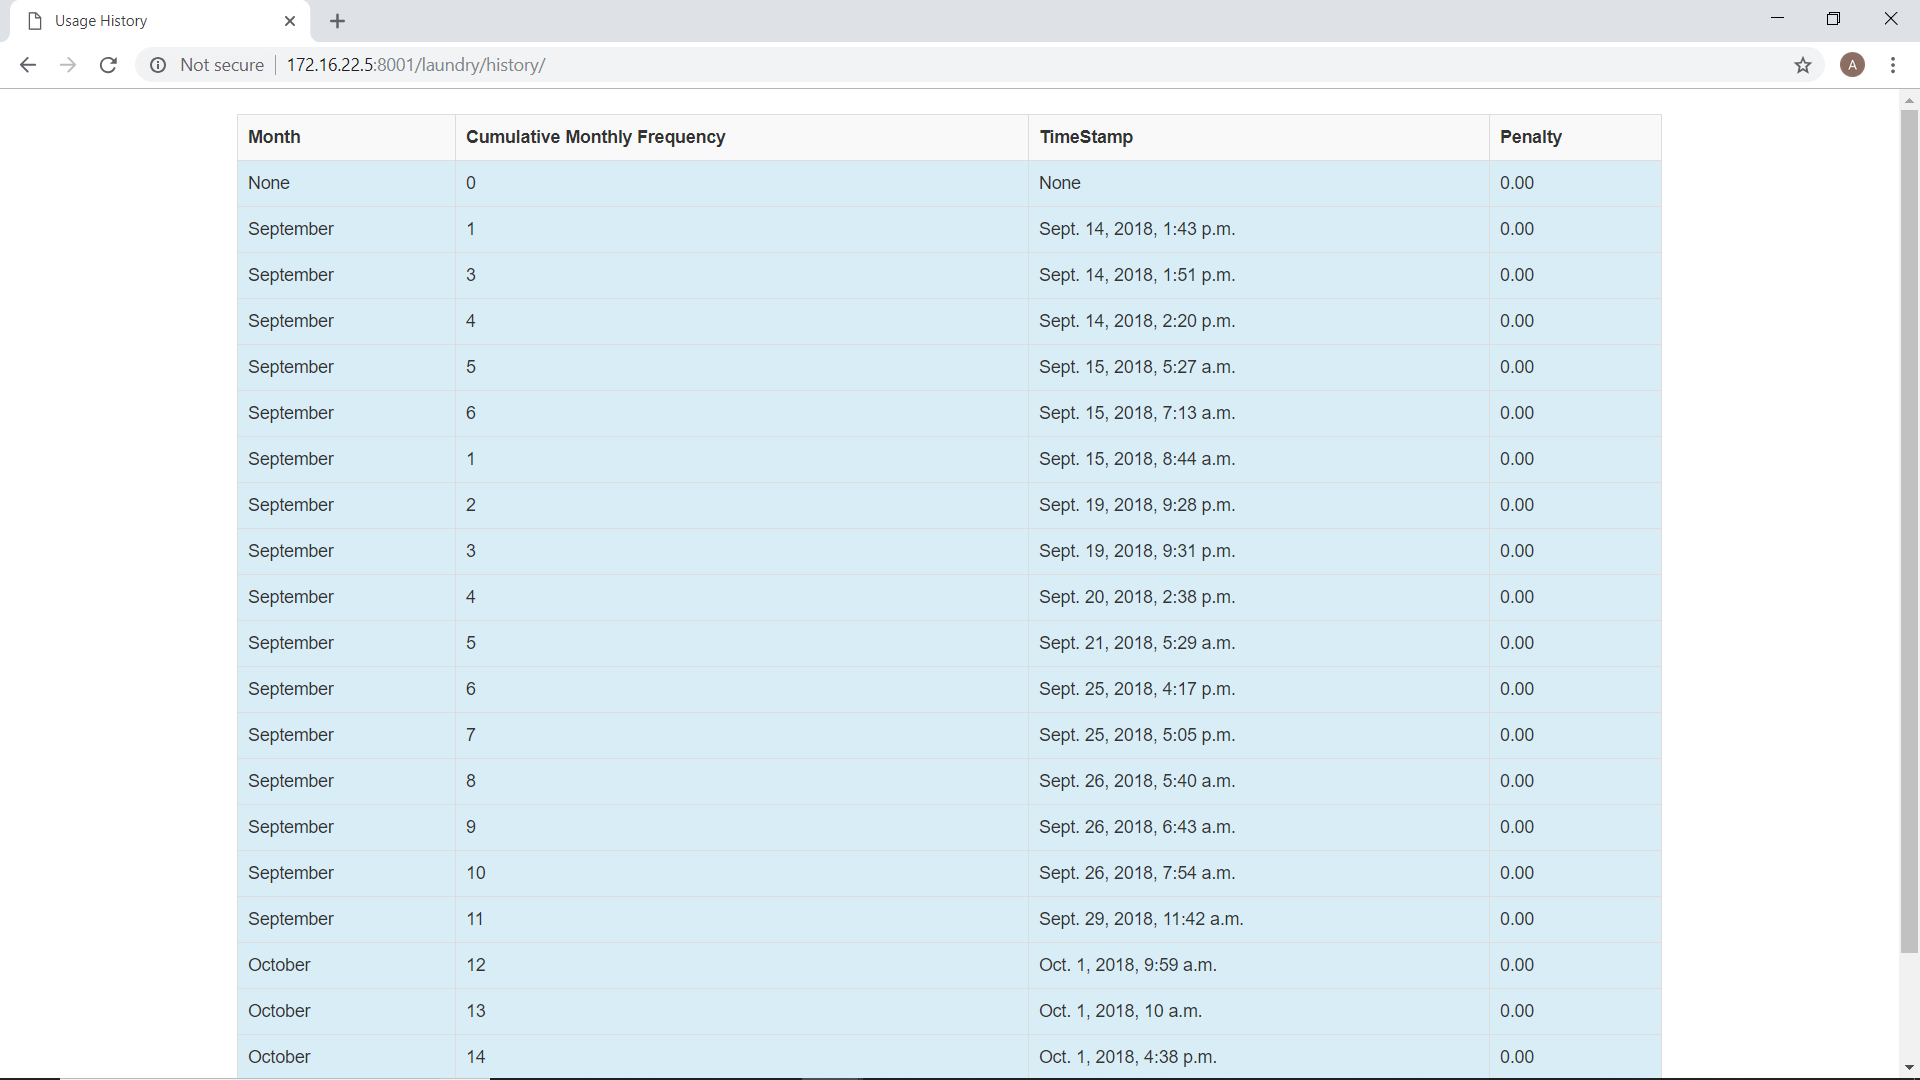Image resolution: width=1920 pixels, height=1080 pixels.
Task: Click the Sept. 29, 2018 timestamp cell
Action: tap(1140, 919)
